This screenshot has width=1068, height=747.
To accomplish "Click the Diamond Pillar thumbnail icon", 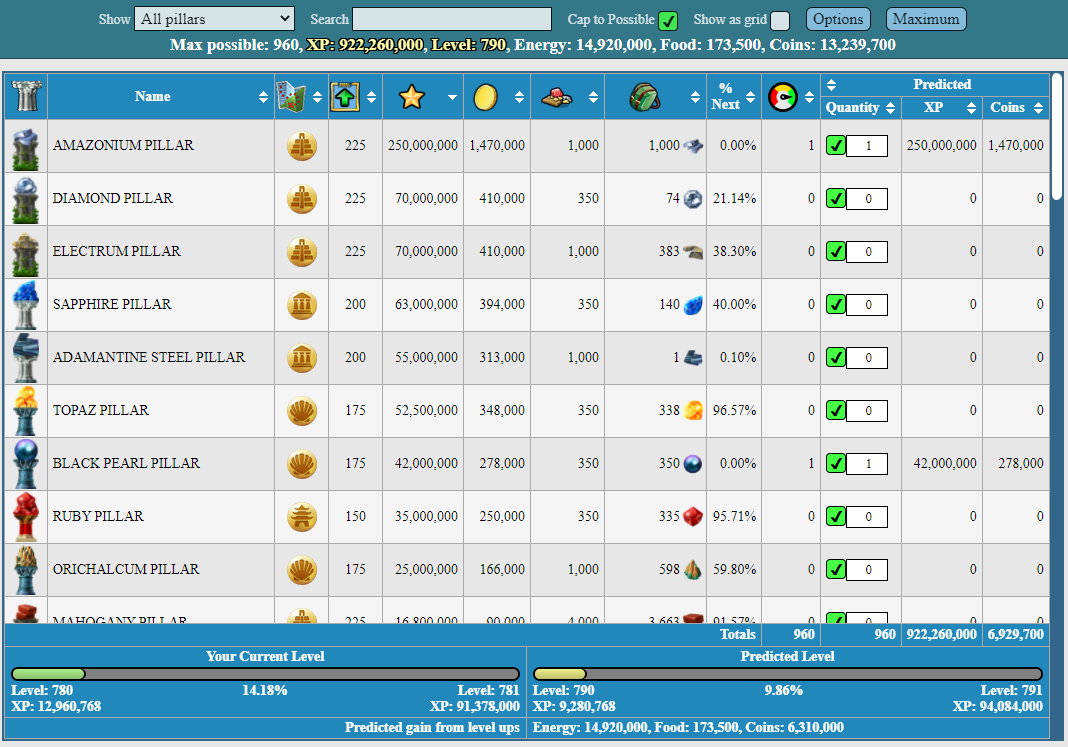I will 26,199.
